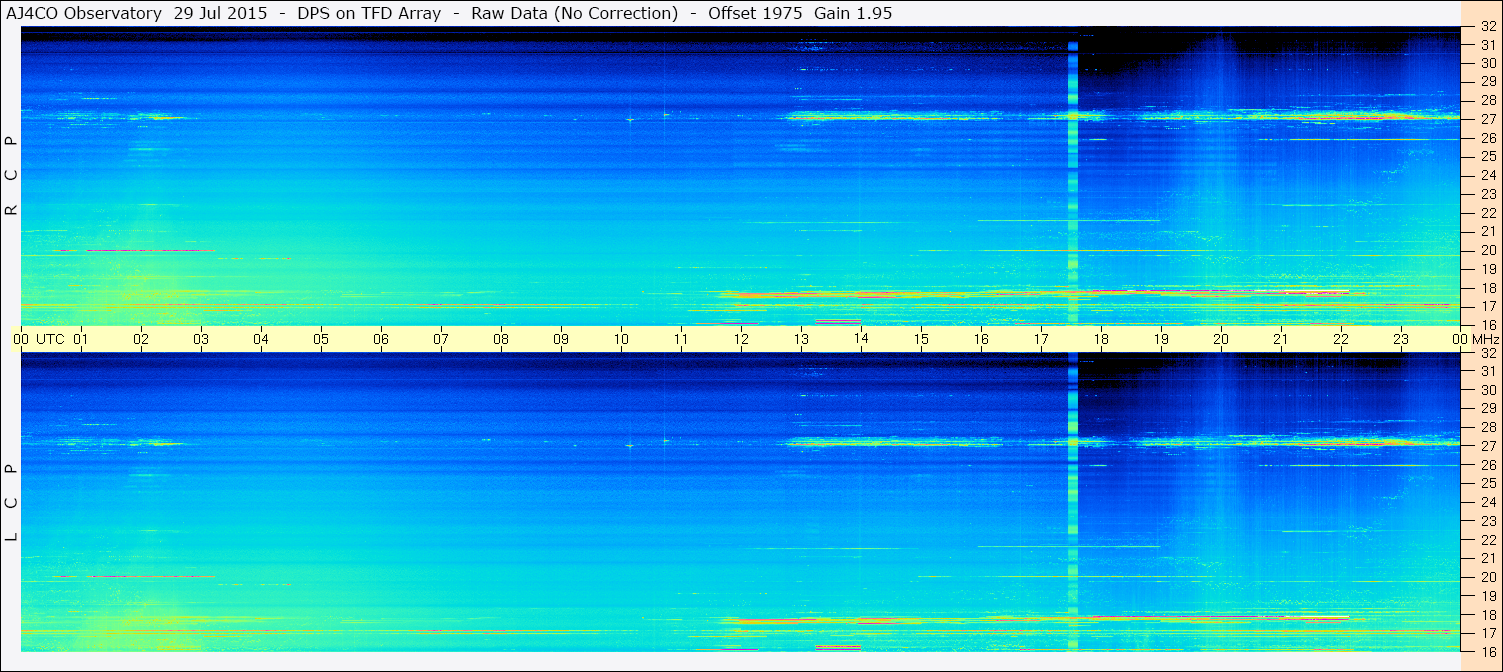Select hour 11 on the time axis

681,339
